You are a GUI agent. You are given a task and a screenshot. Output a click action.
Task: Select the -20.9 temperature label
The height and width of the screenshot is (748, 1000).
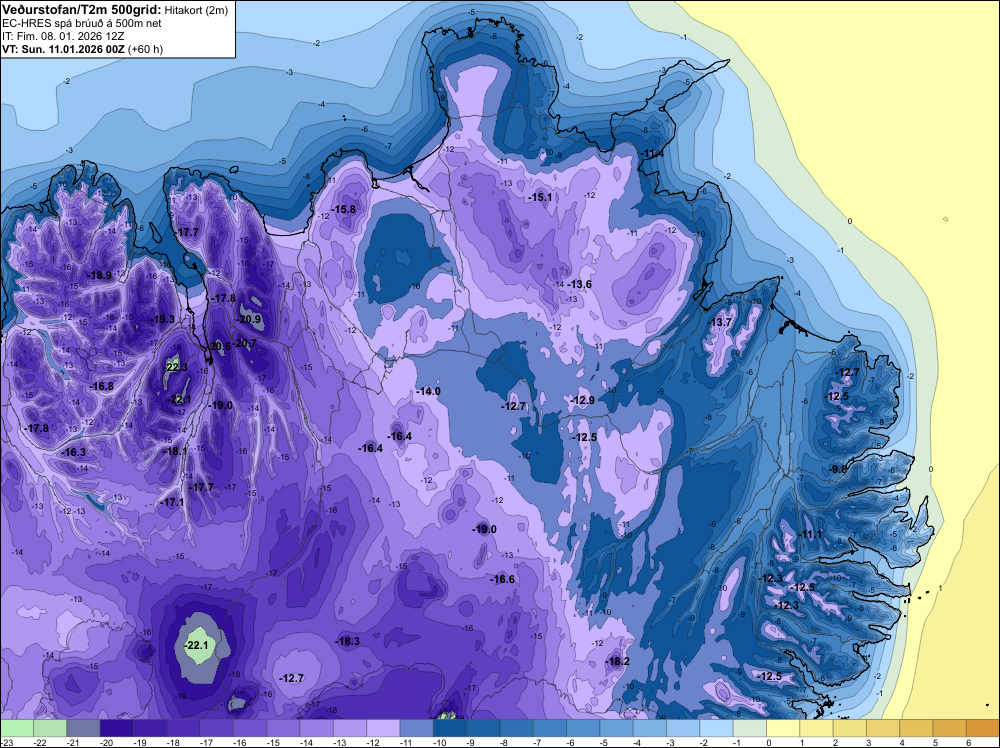coord(249,319)
